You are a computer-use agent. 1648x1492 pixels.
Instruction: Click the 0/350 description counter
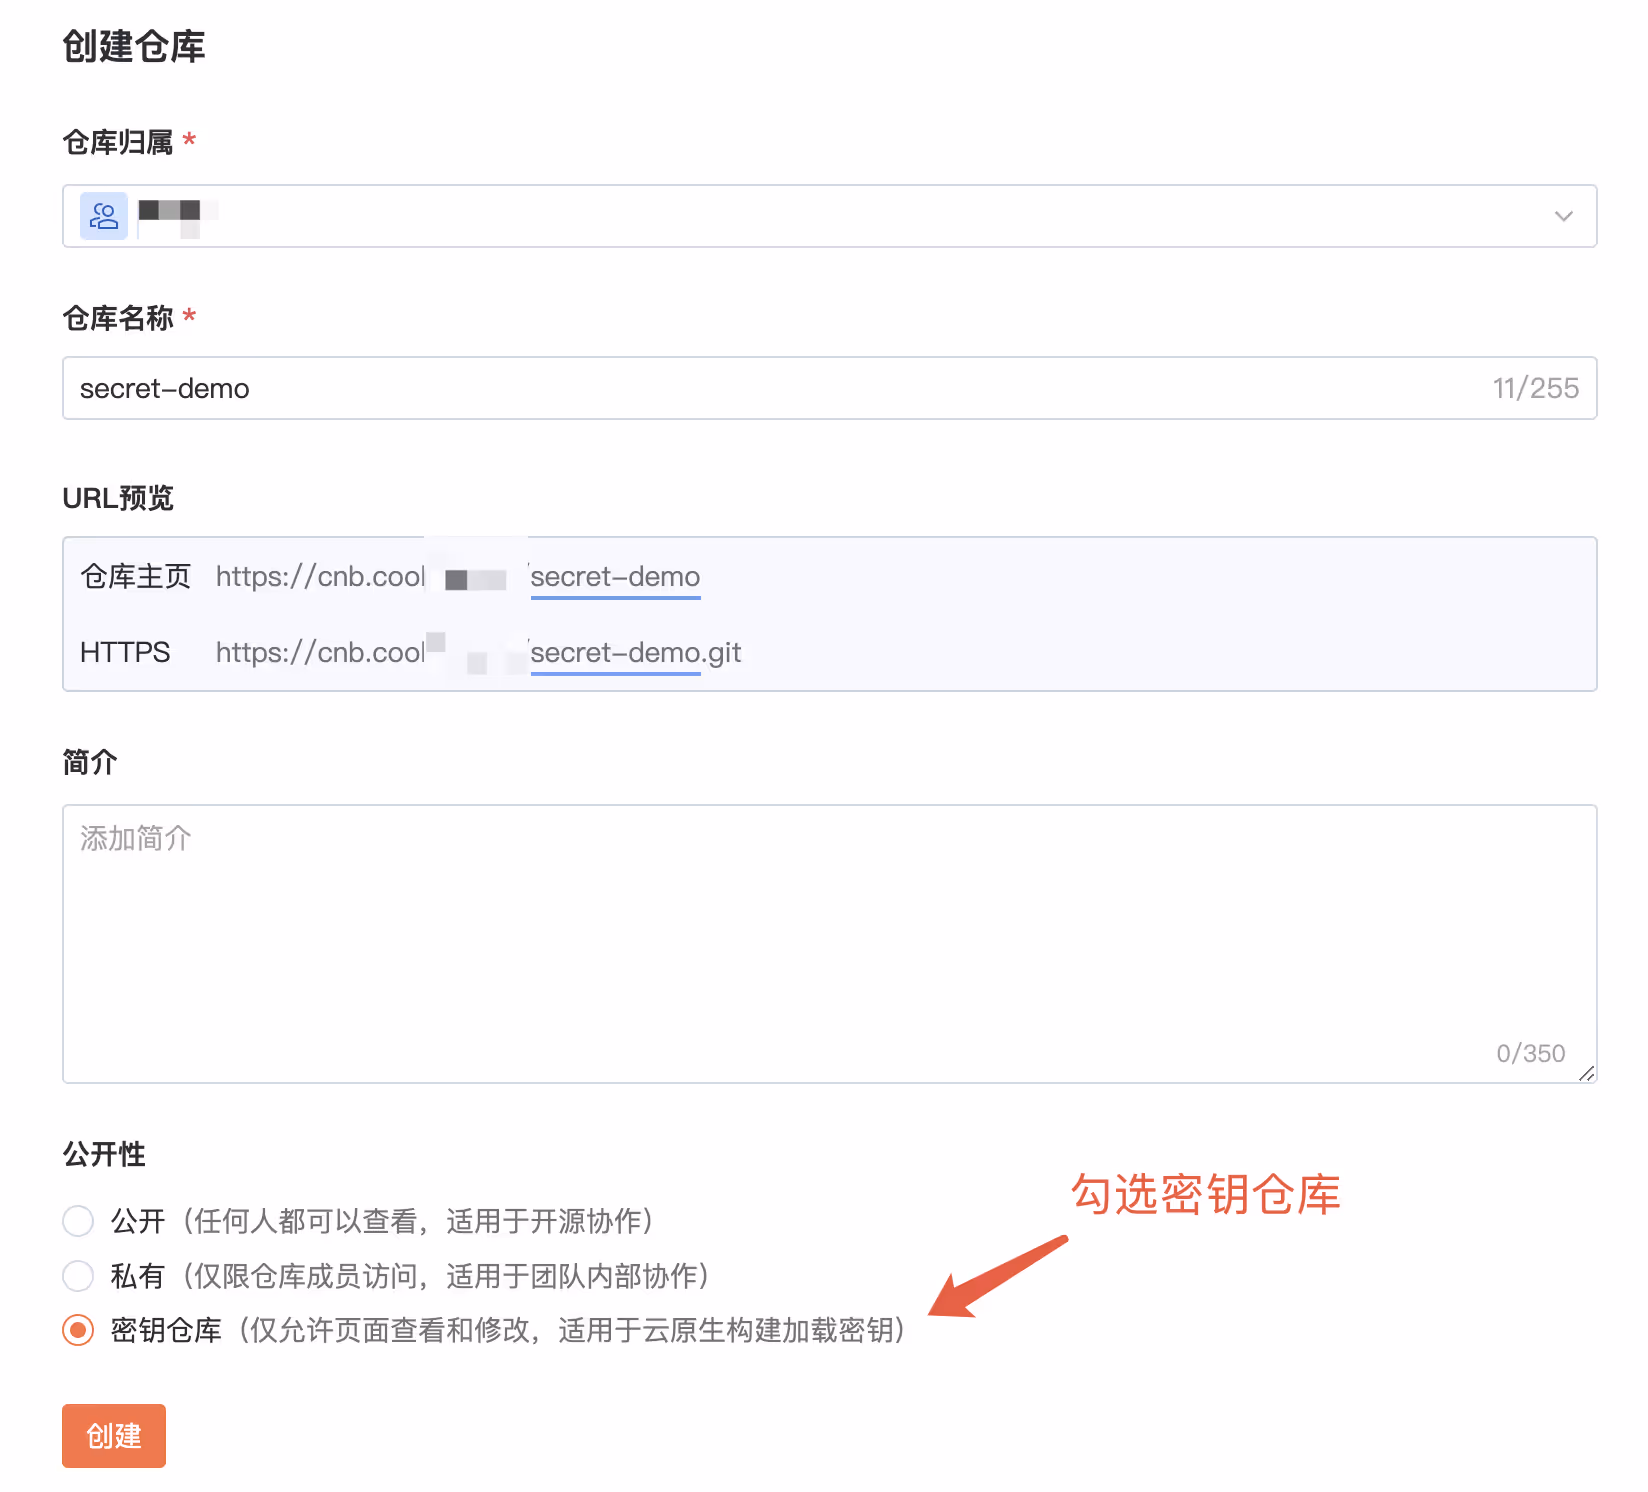coord(1530,1053)
